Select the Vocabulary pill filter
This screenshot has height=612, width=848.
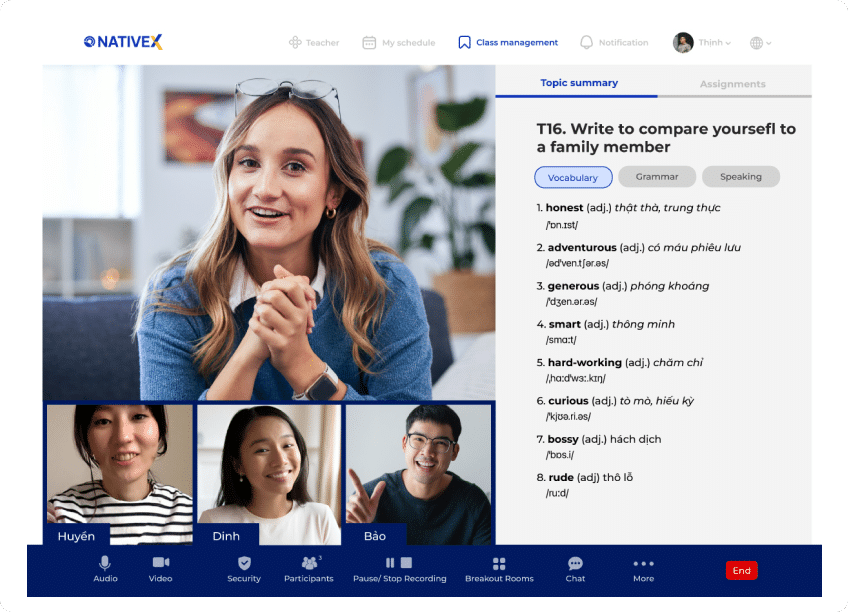click(573, 178)
